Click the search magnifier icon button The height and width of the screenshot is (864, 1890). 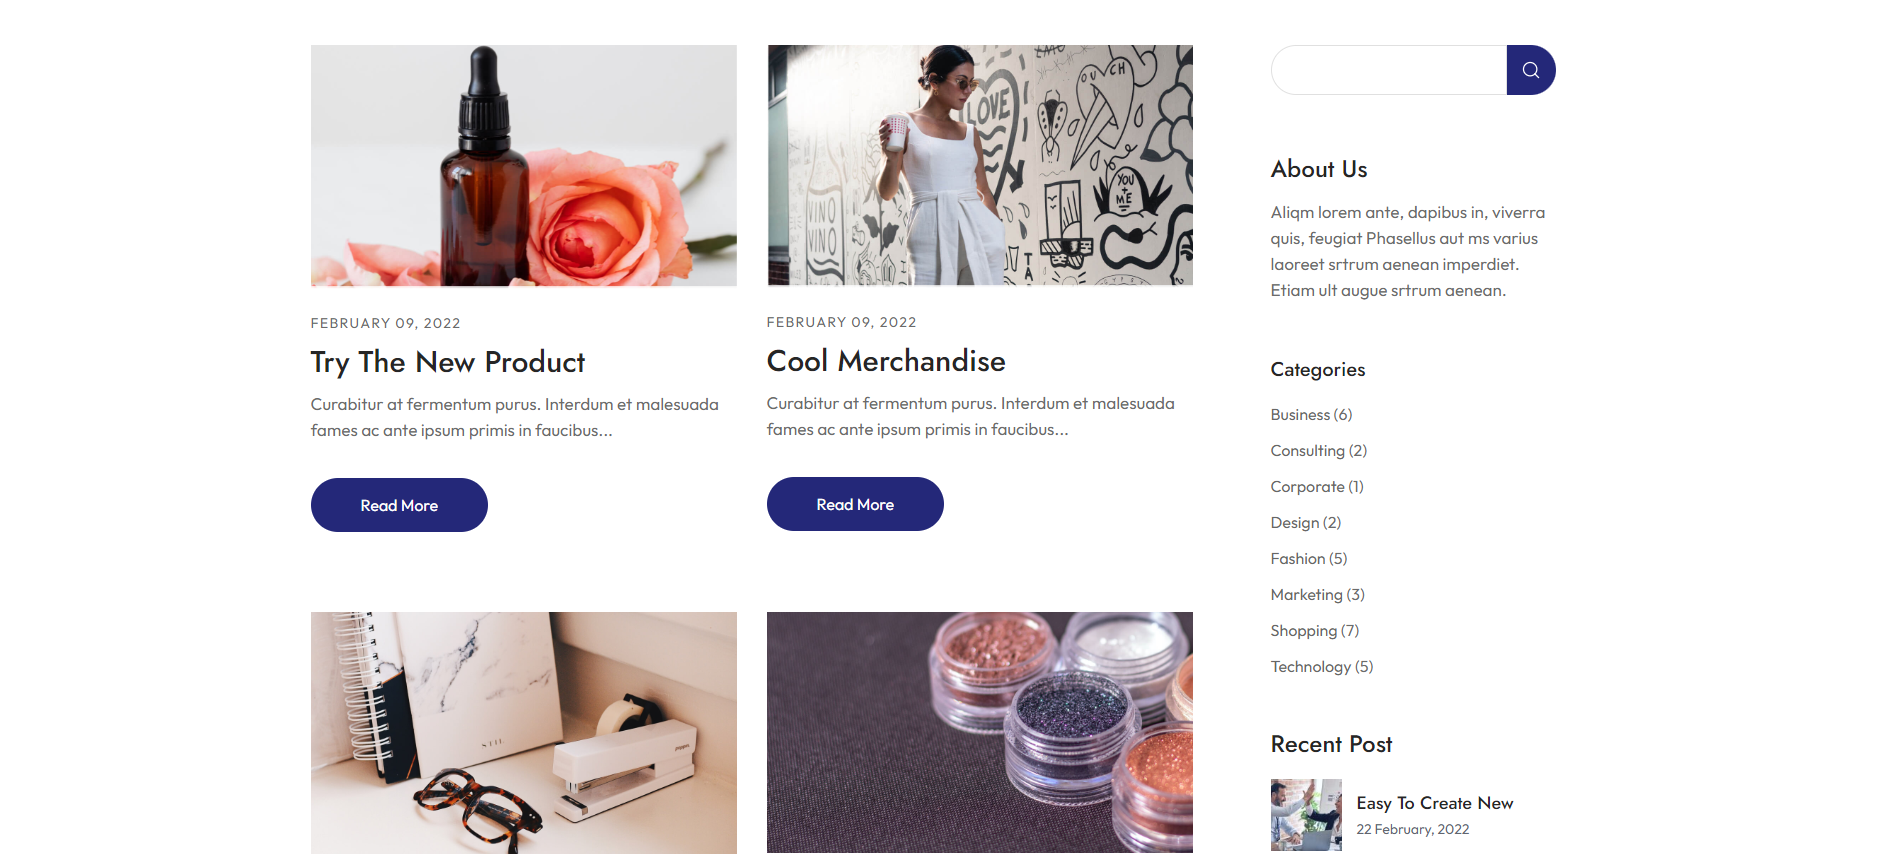pos(1530,70)
